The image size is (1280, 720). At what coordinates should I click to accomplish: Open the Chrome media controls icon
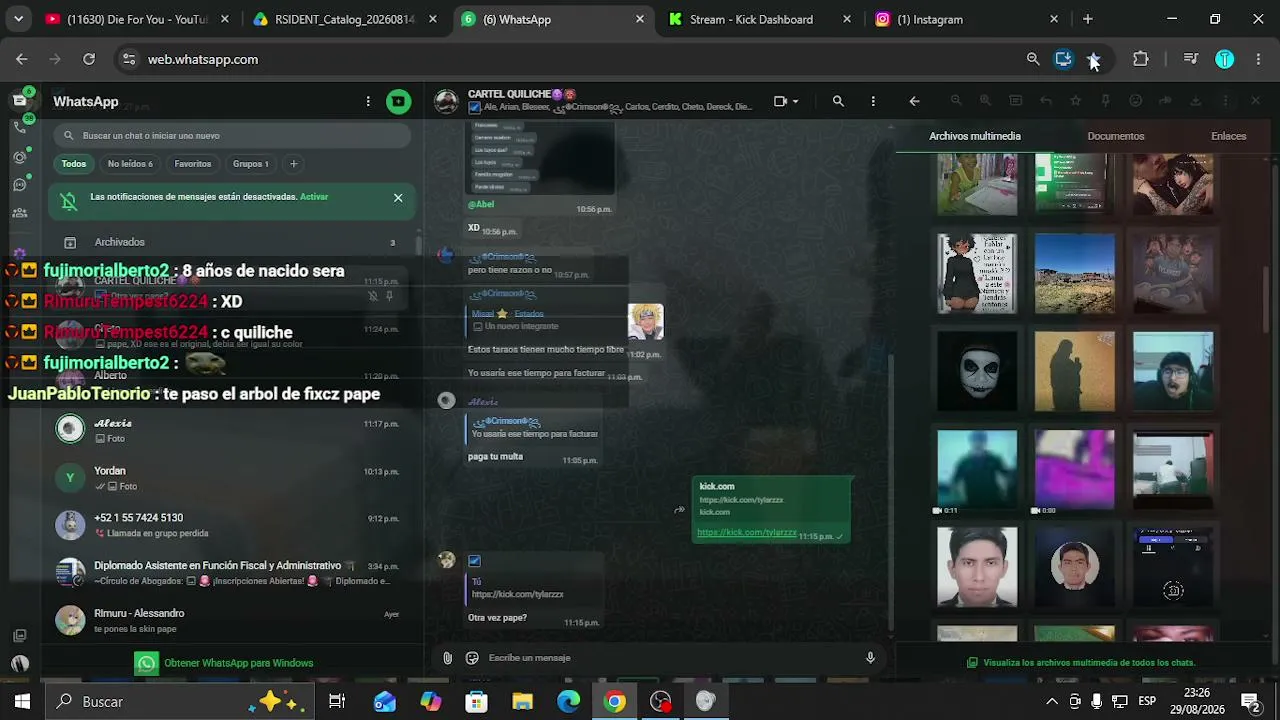1190,59
